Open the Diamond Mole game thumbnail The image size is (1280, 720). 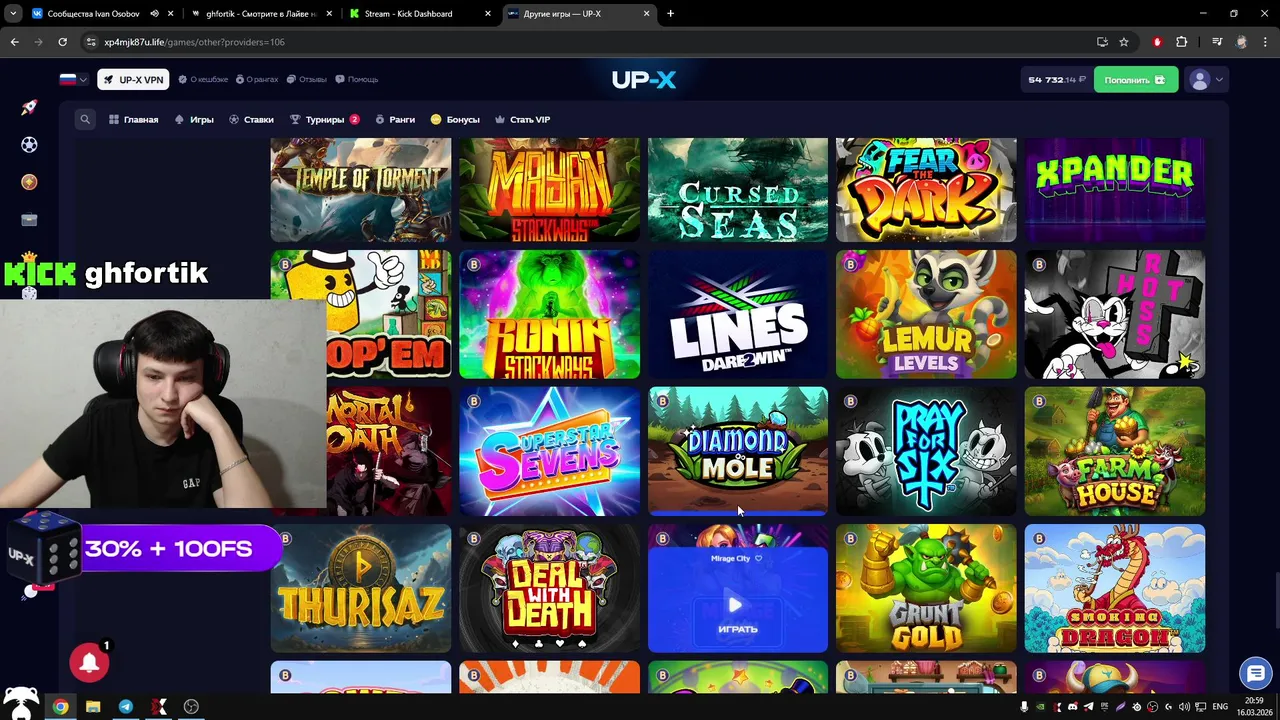(738, 452)
